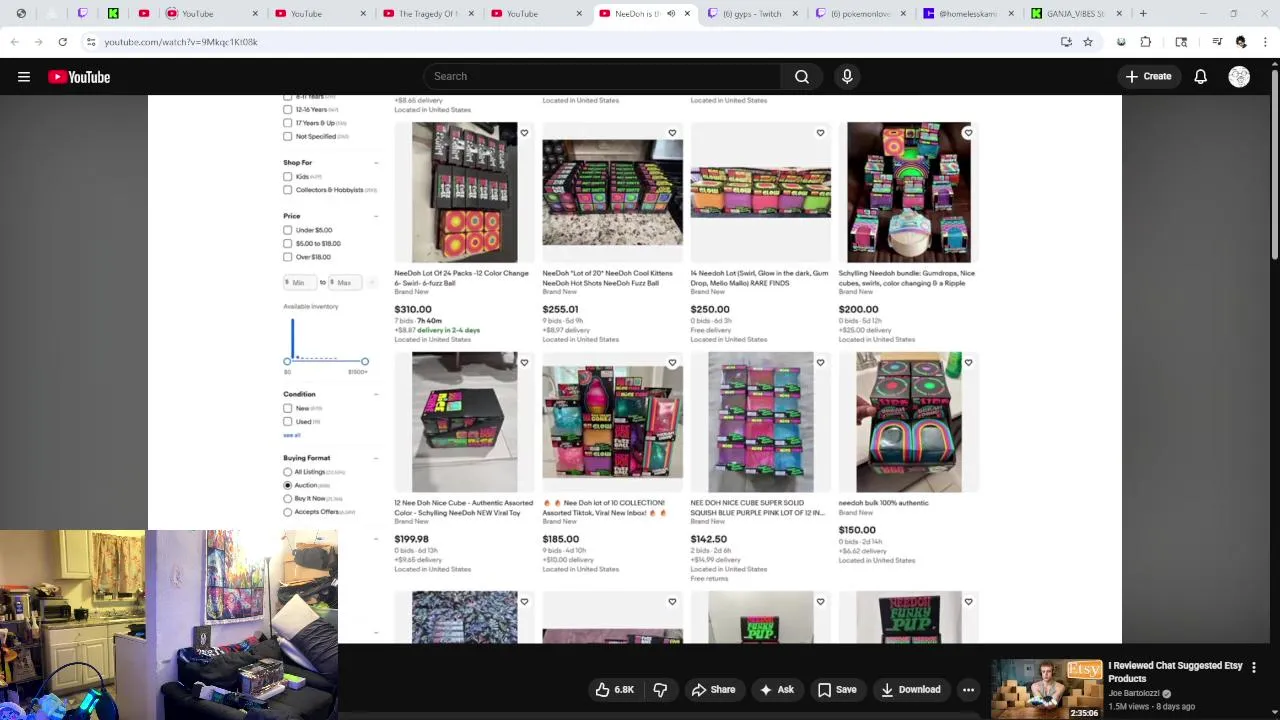Watchlist heart on $185.00 lot of 10 listing
Image resolution: width=1280 pixels, height=720 pixels.
pyautogui.click(x=672, y=363)
